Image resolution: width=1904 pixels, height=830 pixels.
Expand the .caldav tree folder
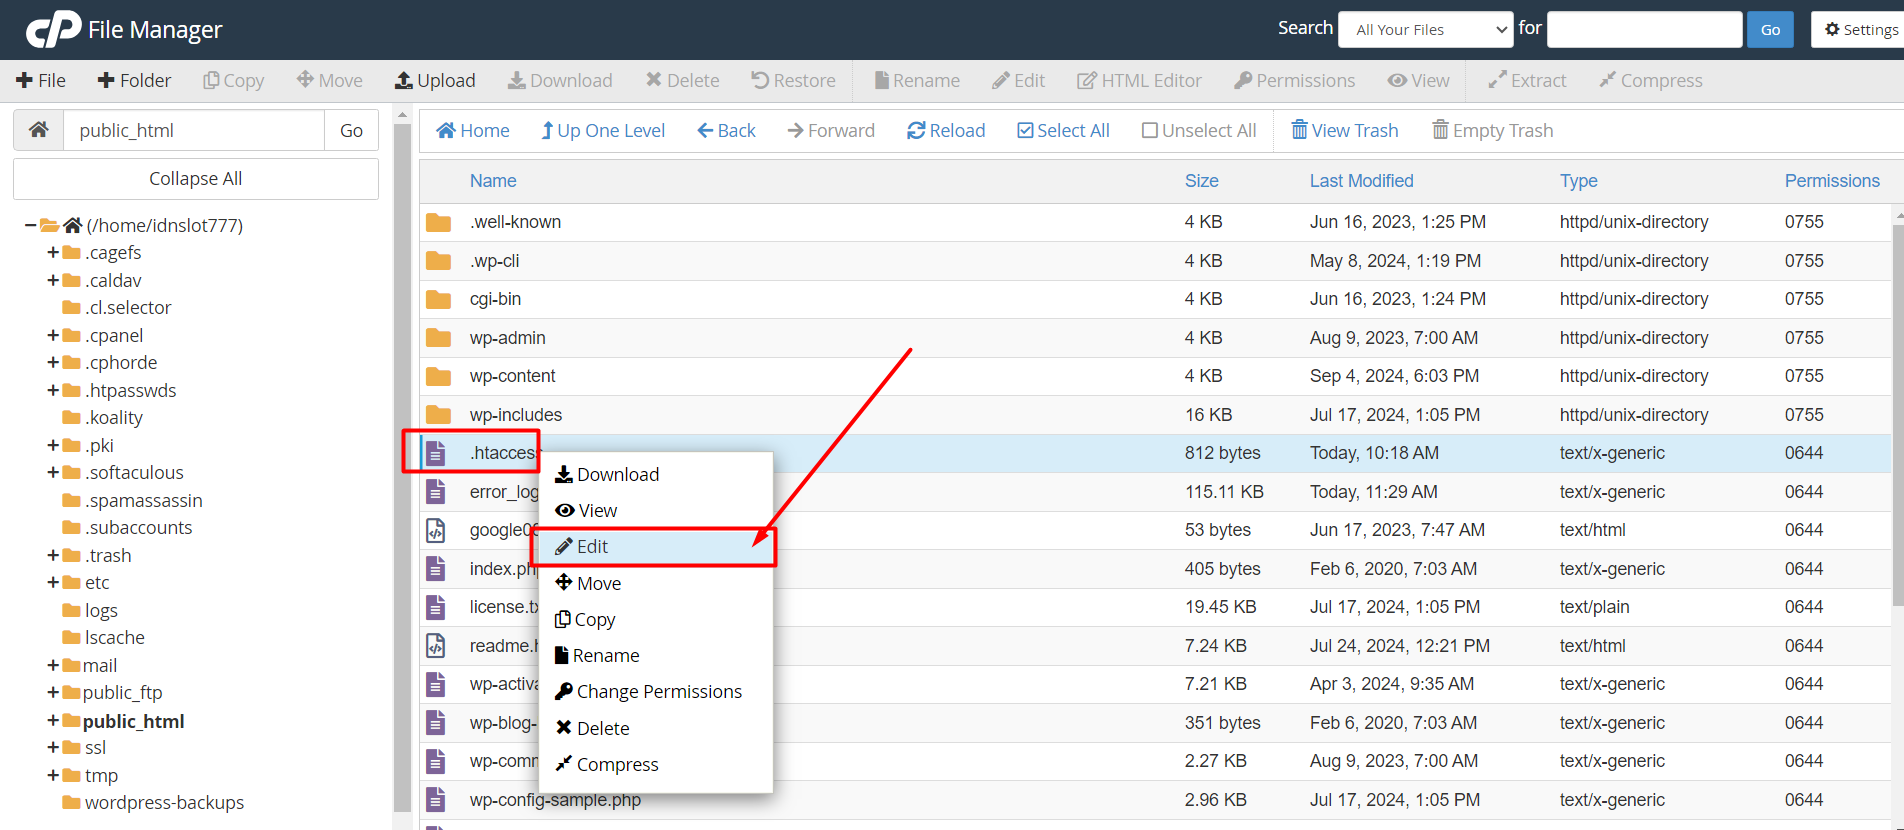(53, 280)
